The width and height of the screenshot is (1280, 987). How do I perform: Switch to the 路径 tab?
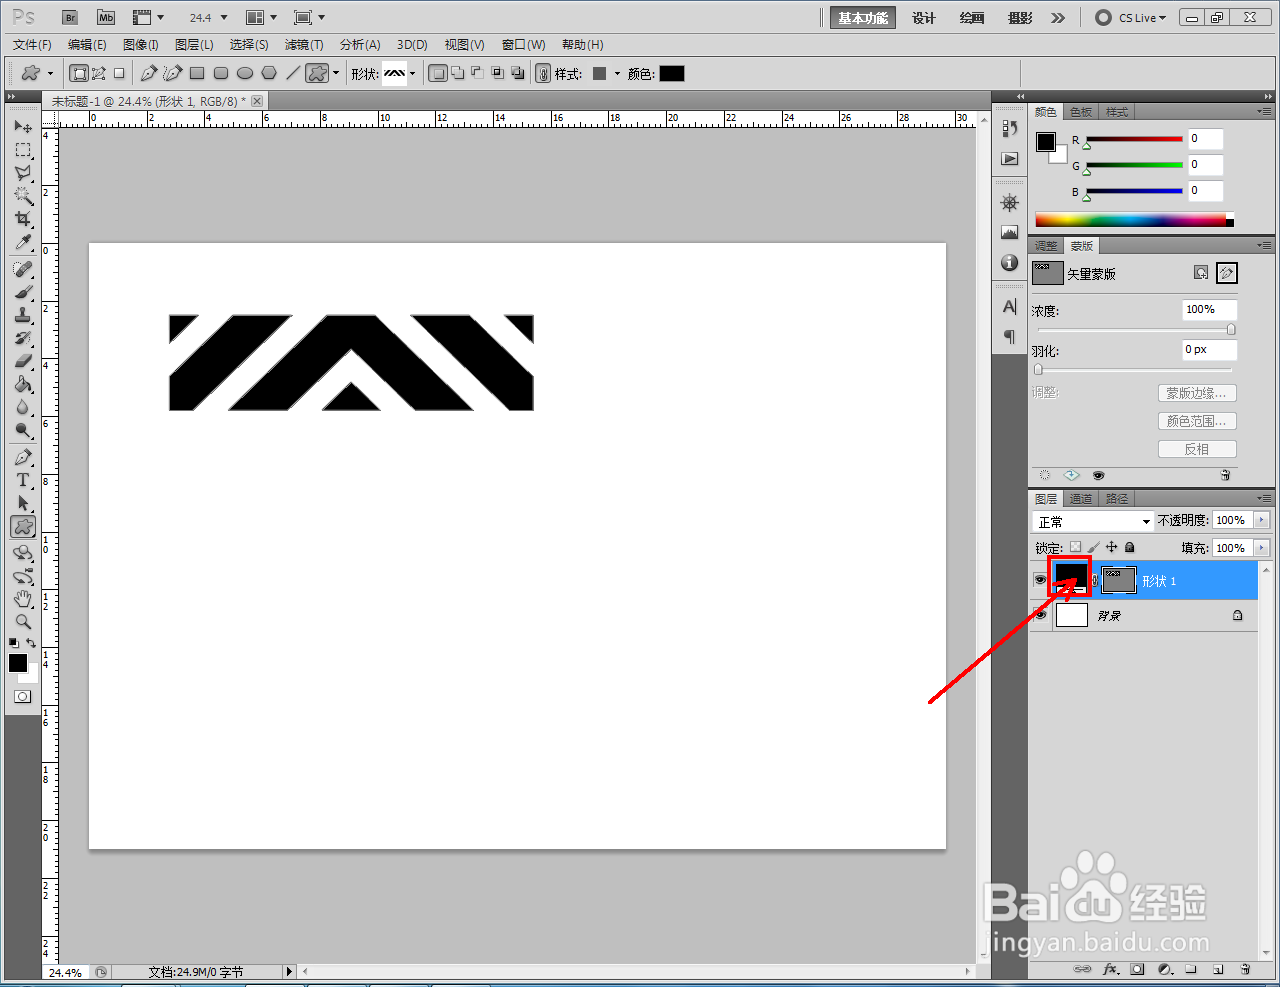[1117, 498]
